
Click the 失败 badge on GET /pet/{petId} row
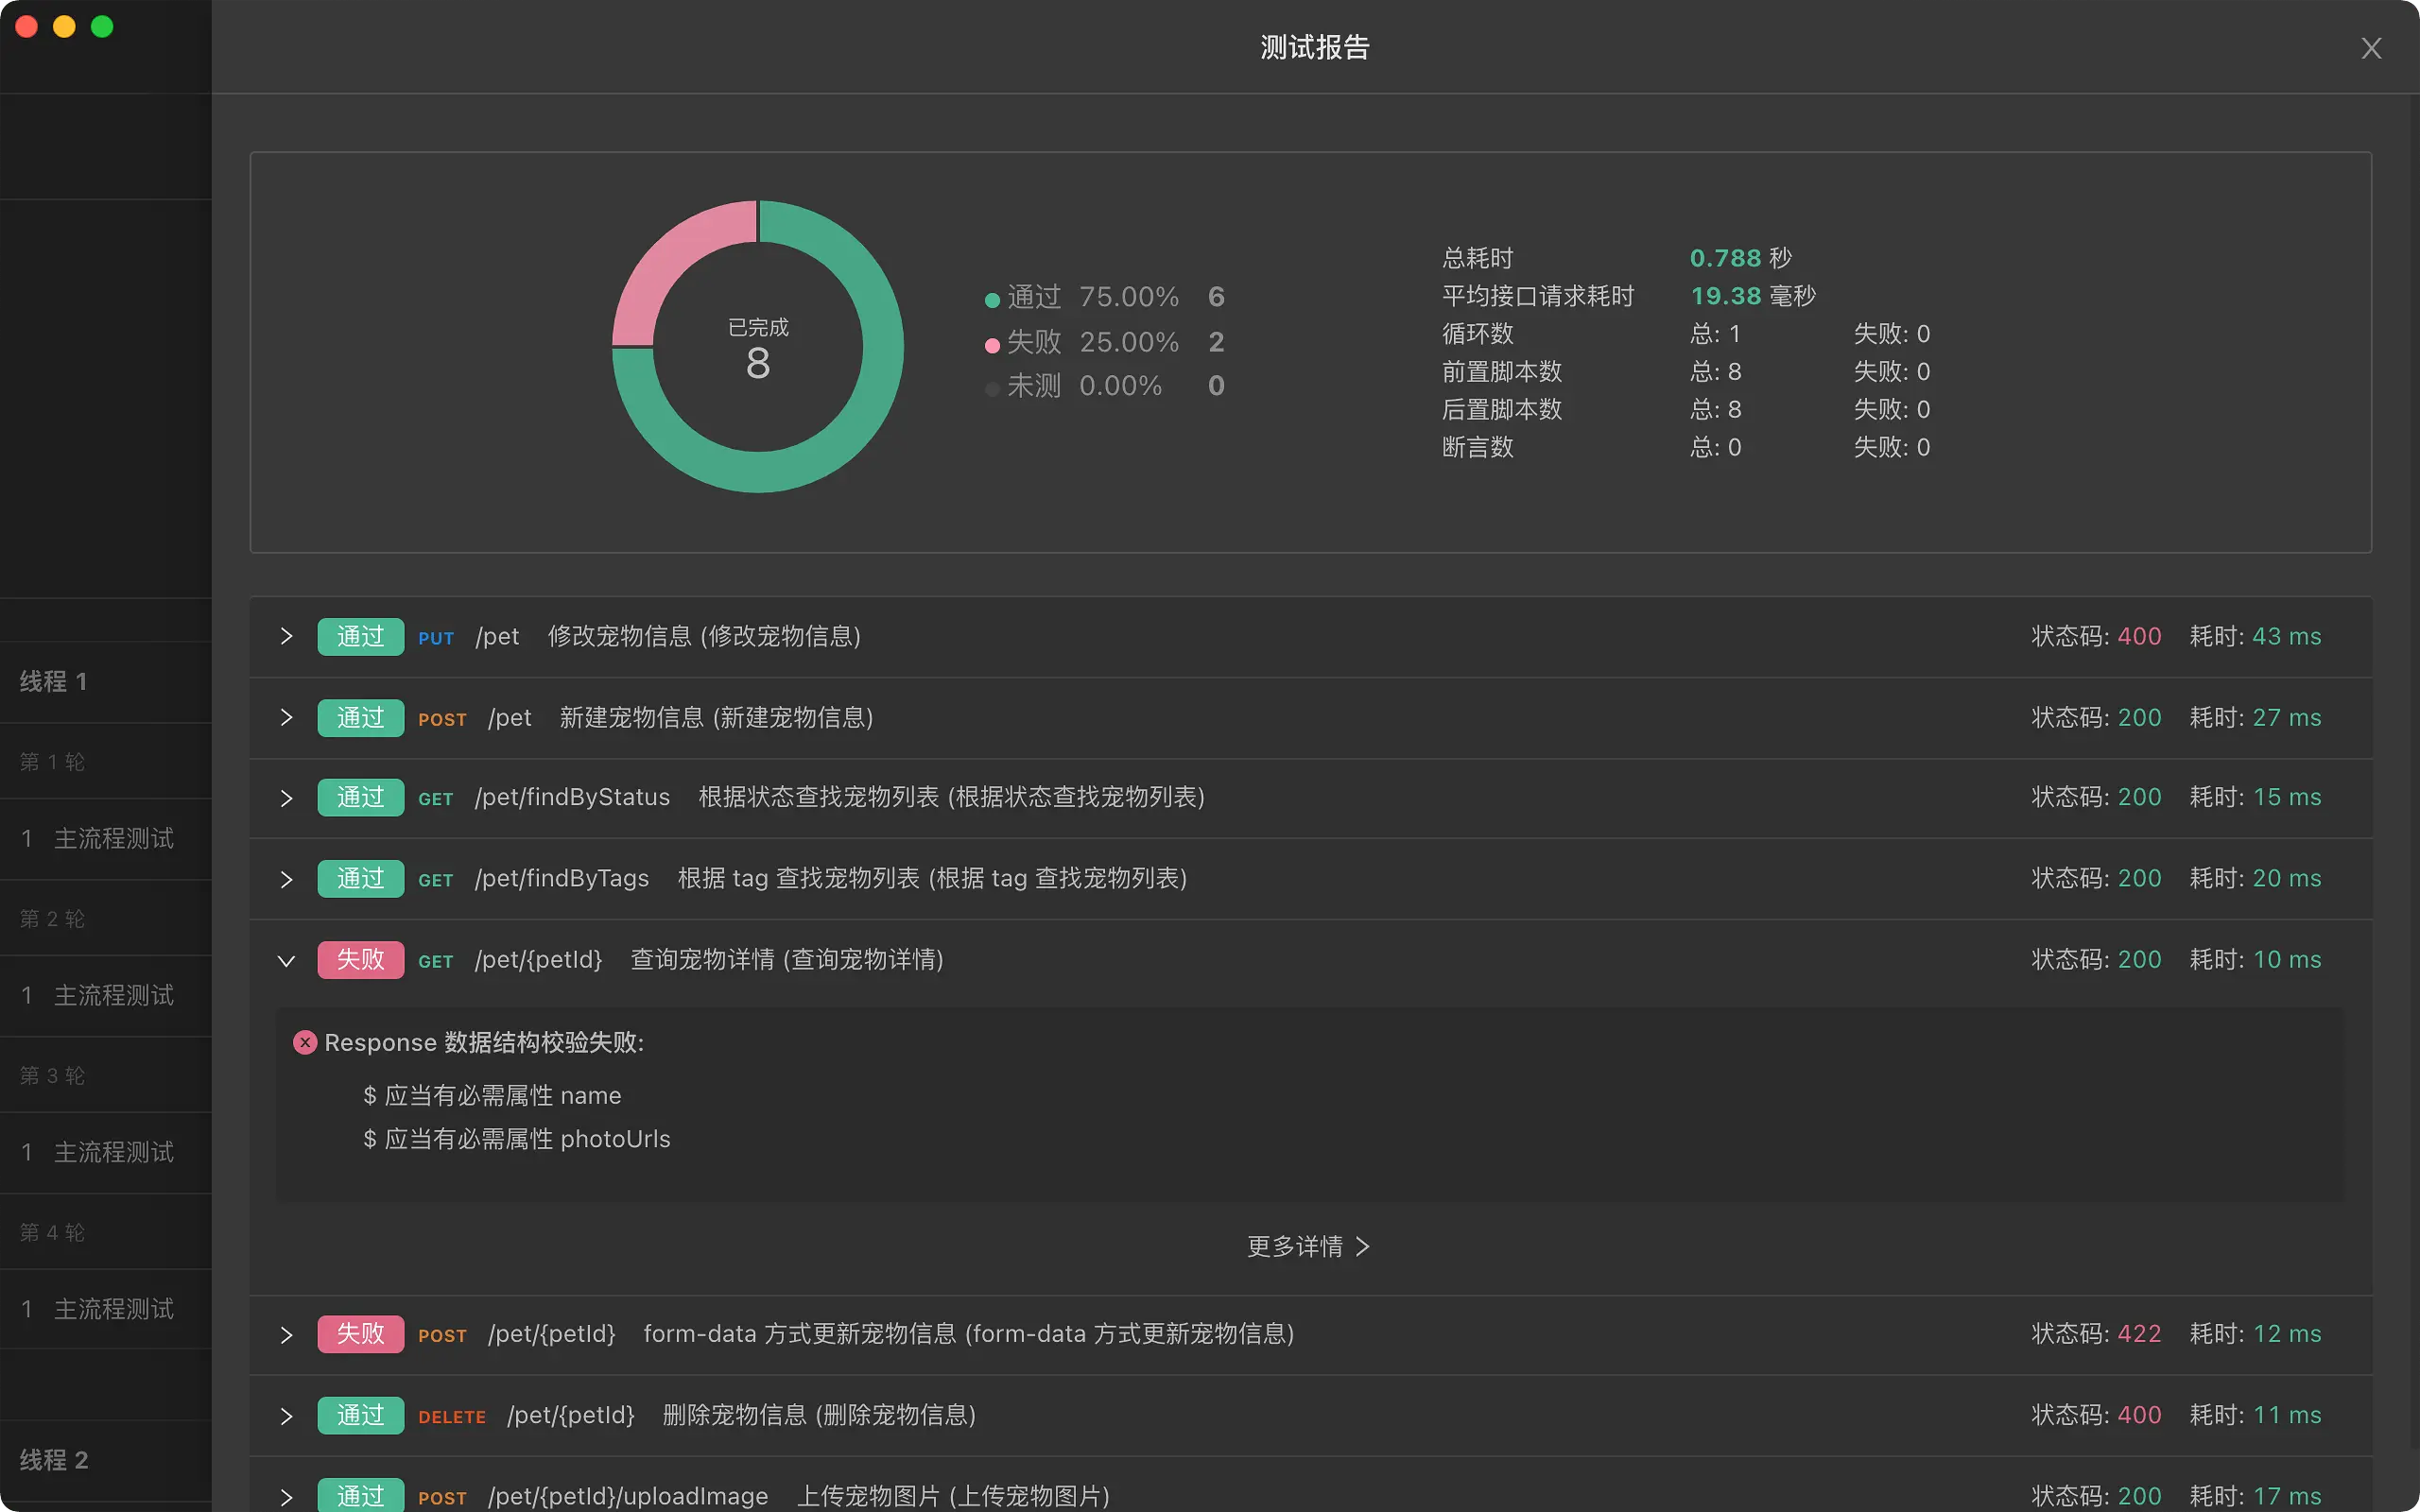360,959
